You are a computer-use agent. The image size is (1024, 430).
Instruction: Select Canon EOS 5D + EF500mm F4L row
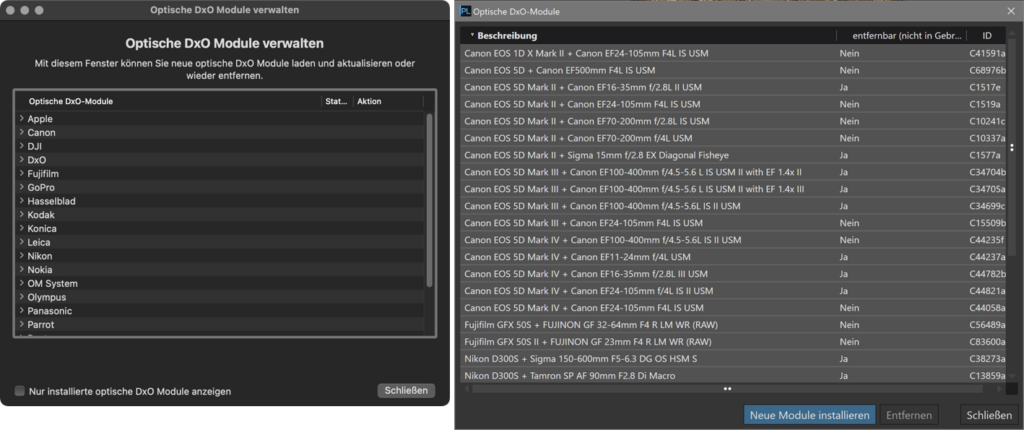coord(734,70)
